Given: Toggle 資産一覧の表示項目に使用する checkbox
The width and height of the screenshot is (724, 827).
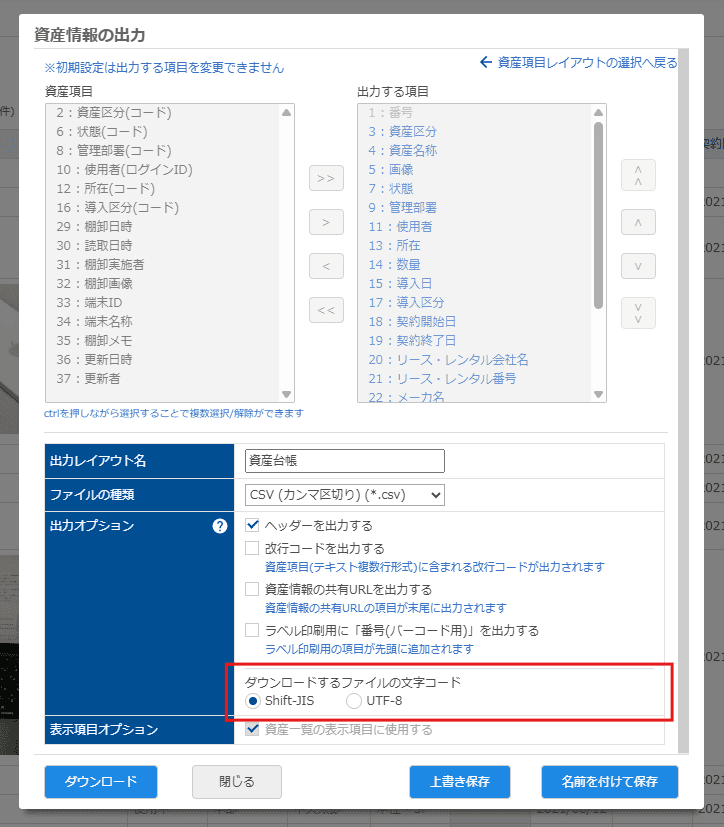Looking at the screenshot, I should coord(252,729).
